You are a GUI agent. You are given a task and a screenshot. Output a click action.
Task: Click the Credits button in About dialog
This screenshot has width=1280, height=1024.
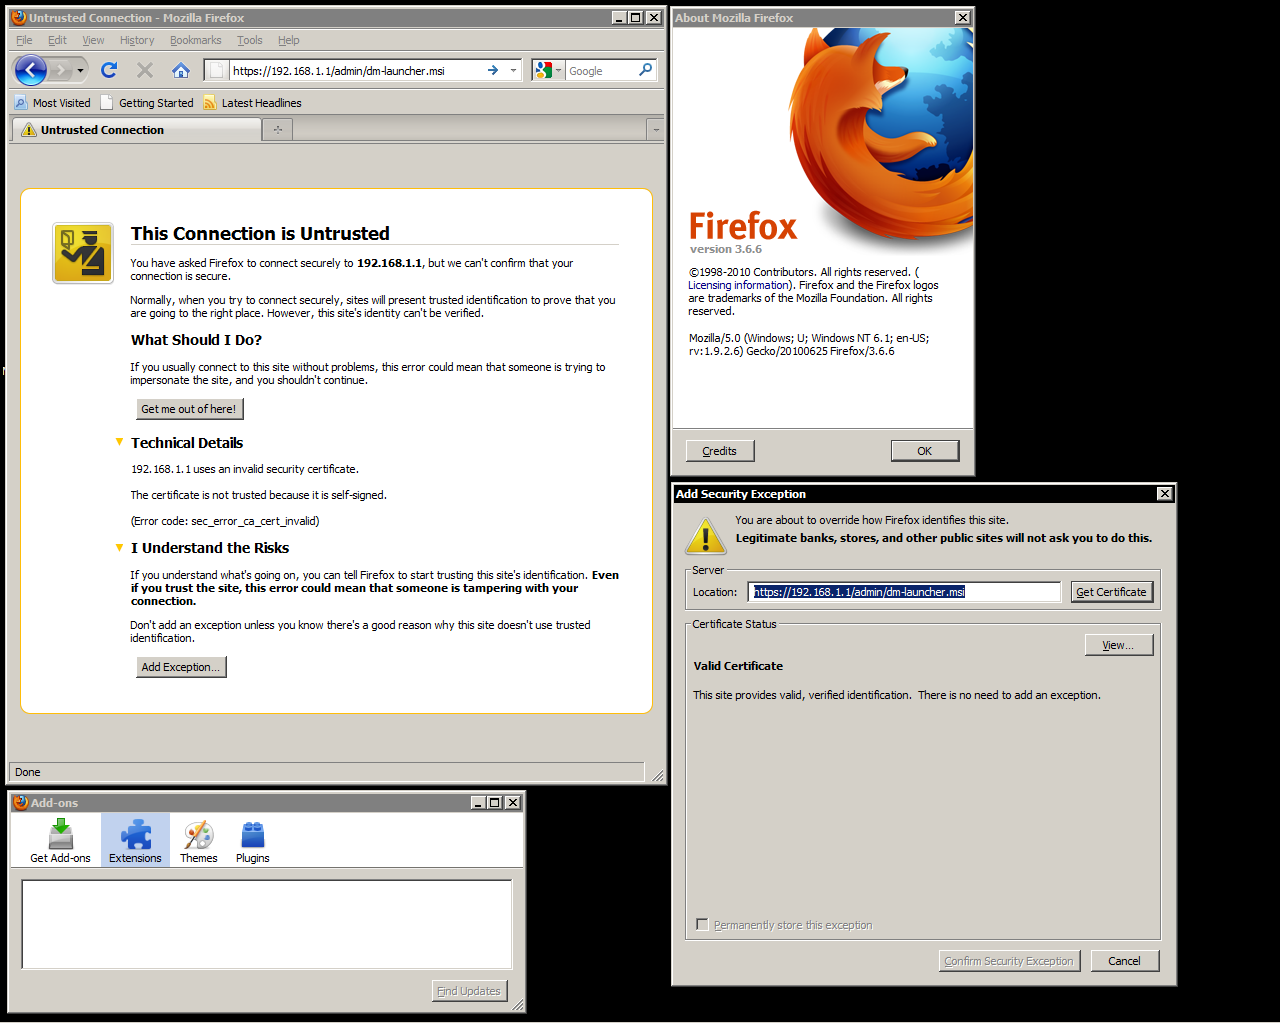coord(720,451)
